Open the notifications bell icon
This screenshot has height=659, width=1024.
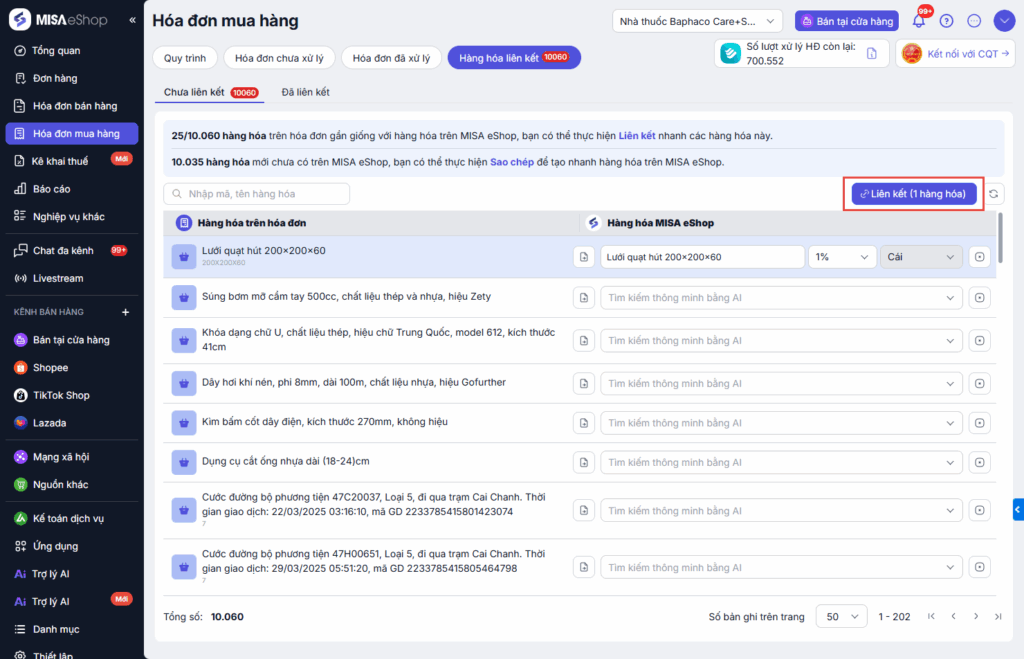pyautogui.click(x=919, y=21)
